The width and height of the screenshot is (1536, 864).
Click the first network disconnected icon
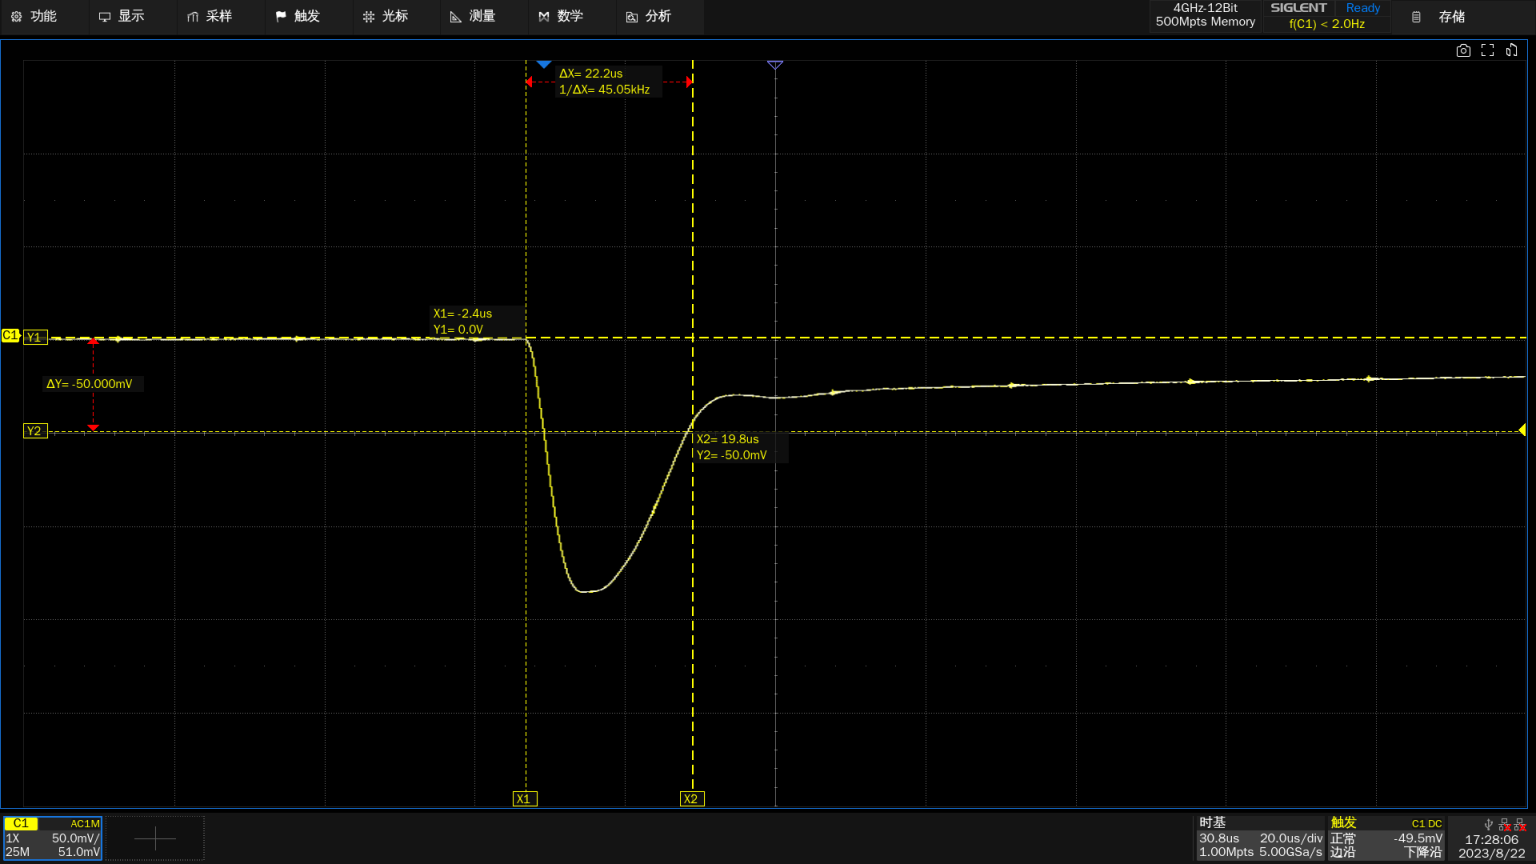[x=1504, y=824]
